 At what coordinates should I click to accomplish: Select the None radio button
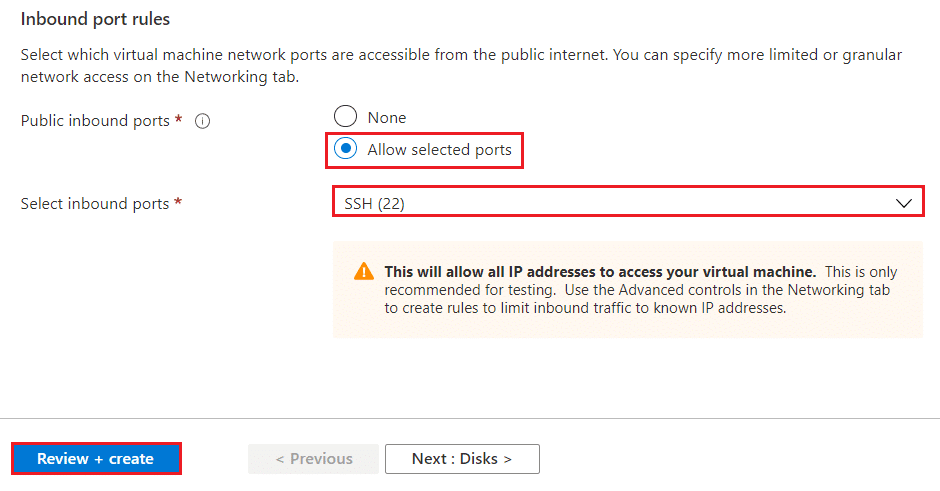[x=345, y=116]
